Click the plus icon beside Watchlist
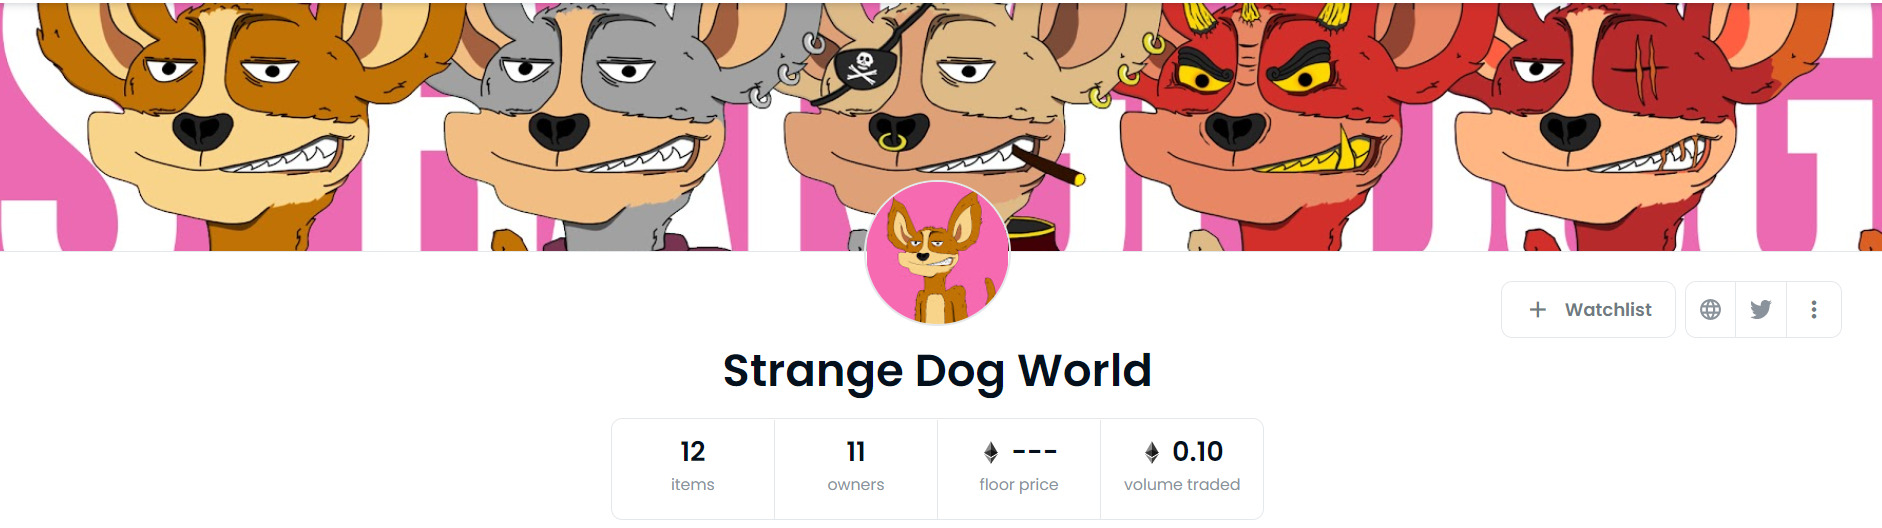 point(1538,310)
